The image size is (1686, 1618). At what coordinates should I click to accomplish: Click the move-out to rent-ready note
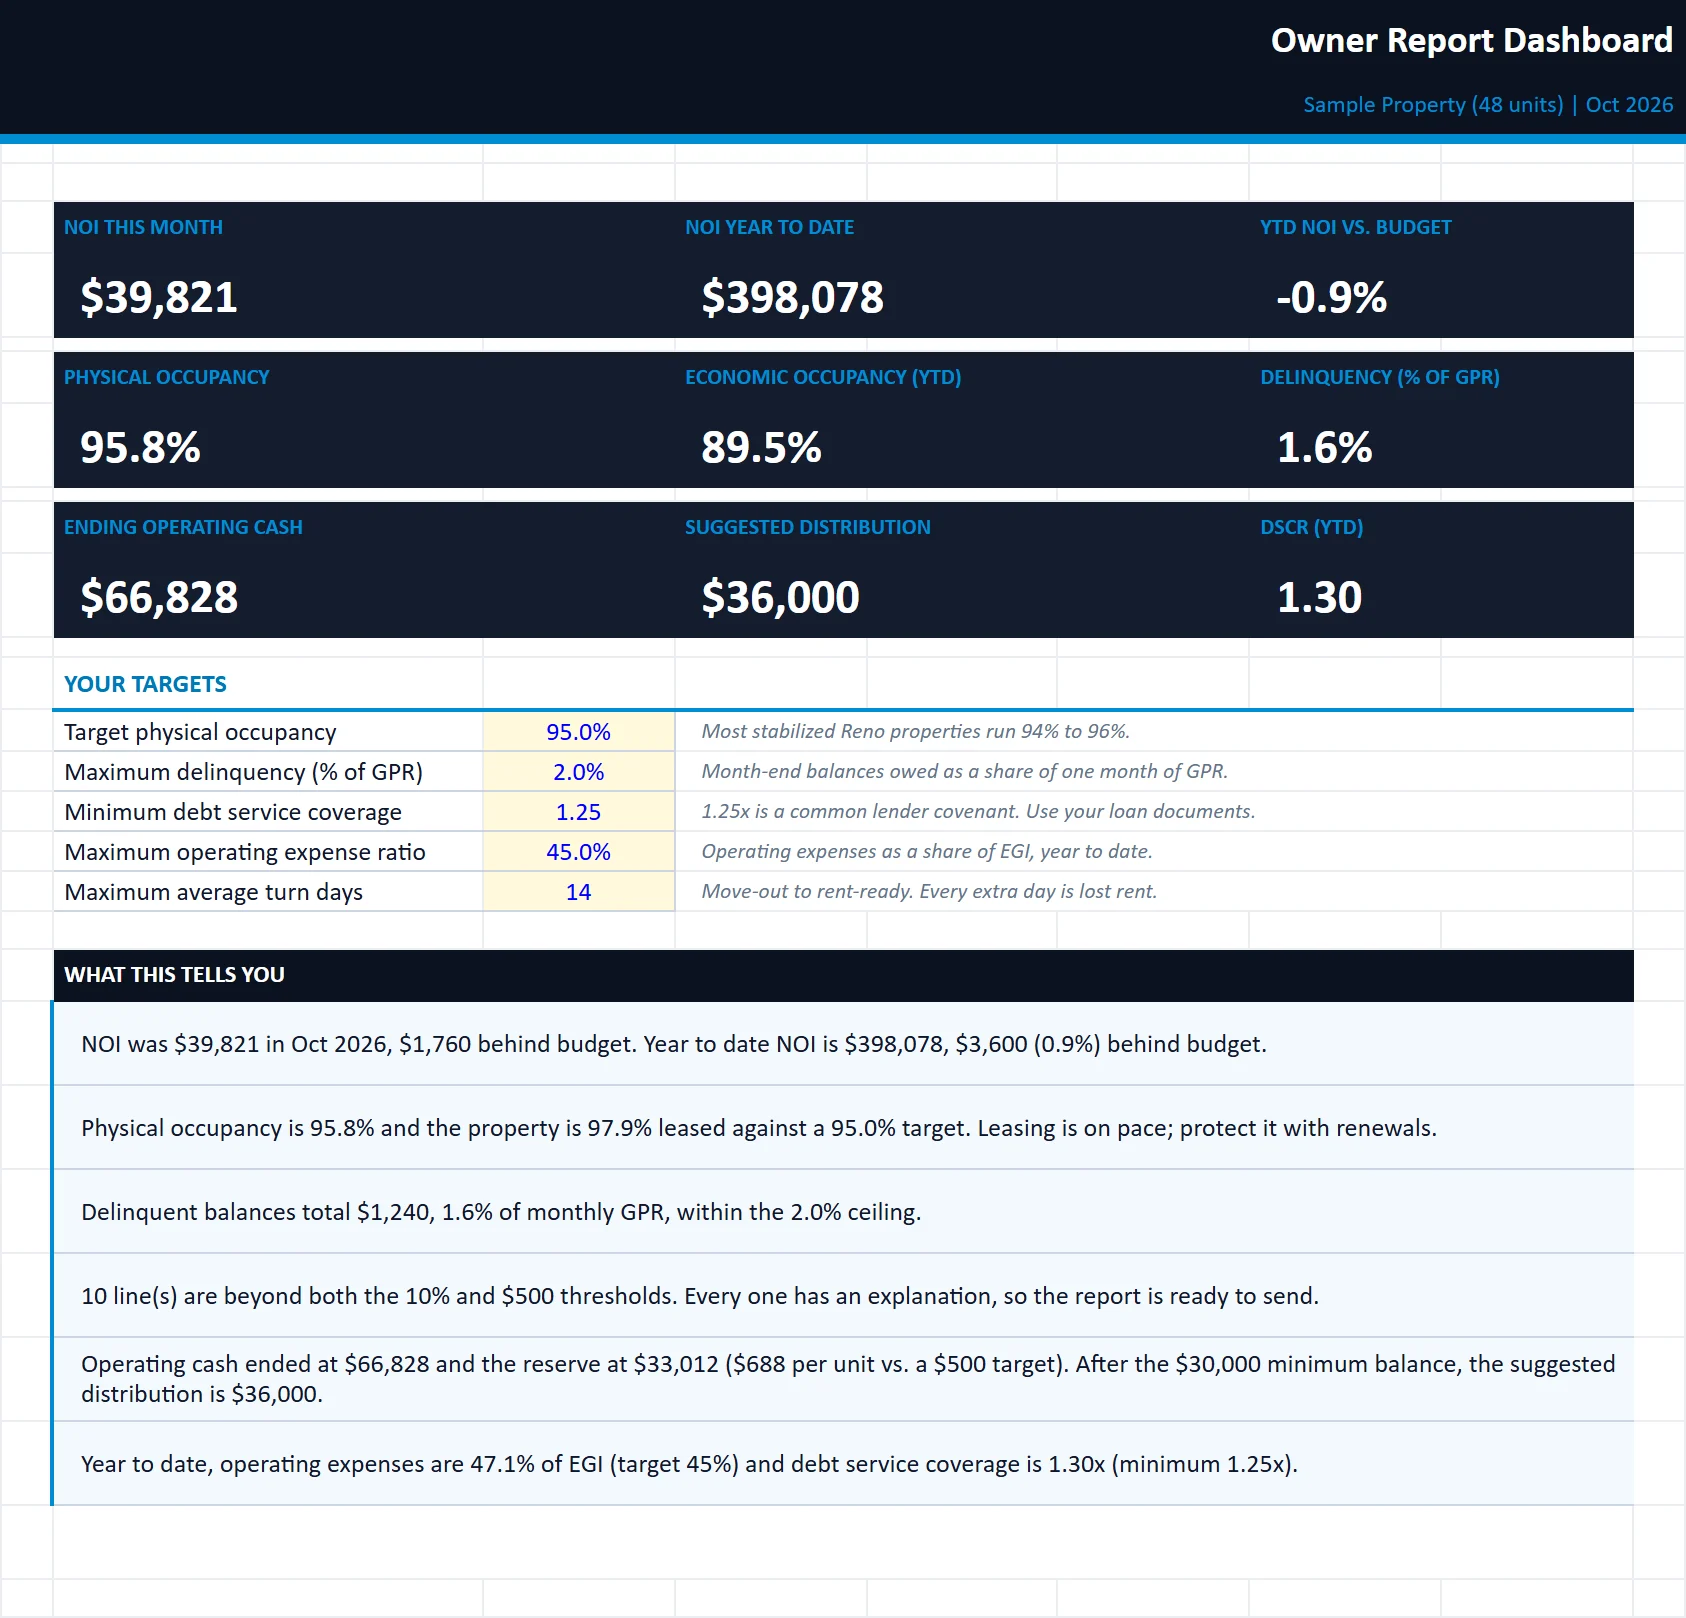pos(929,891)
